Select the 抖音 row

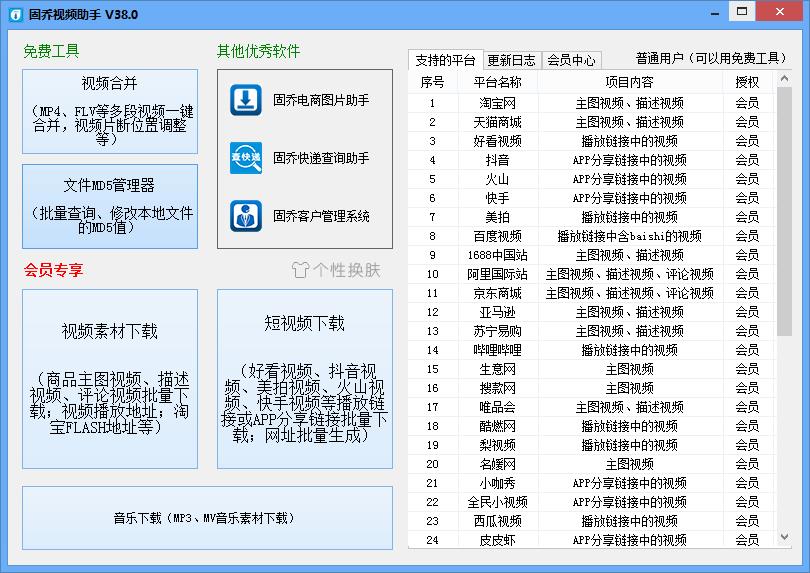592,160
